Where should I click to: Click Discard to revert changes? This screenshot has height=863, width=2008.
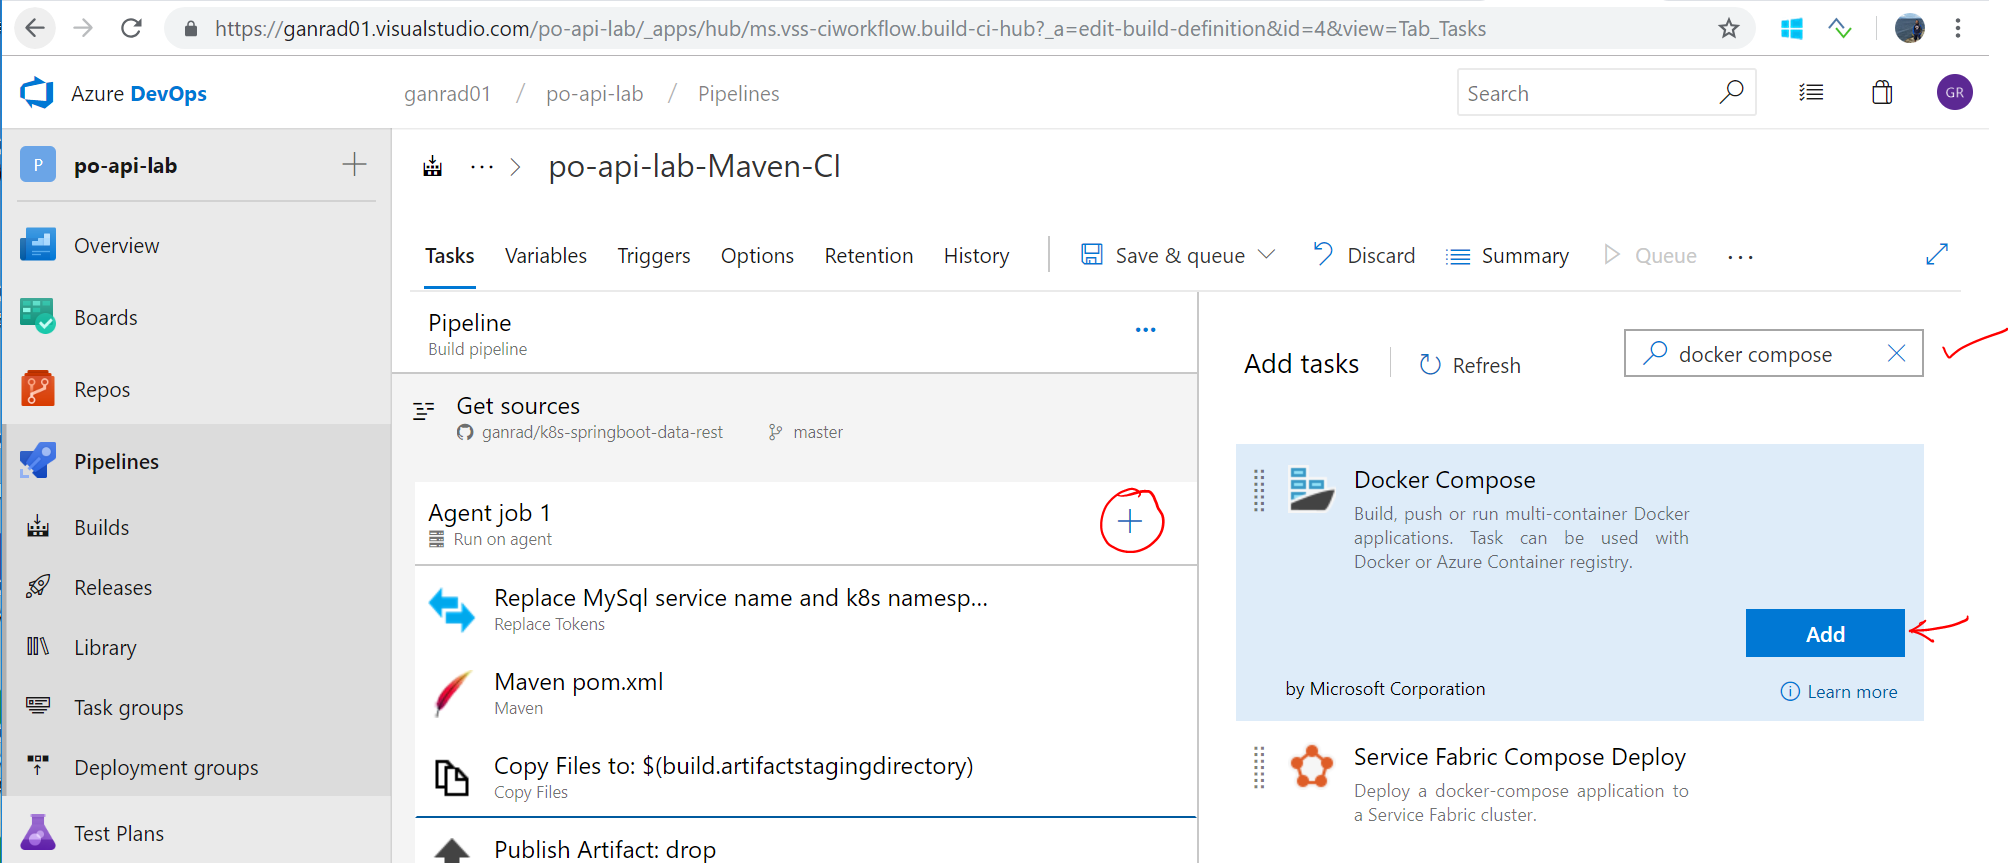coord(1364,255)
